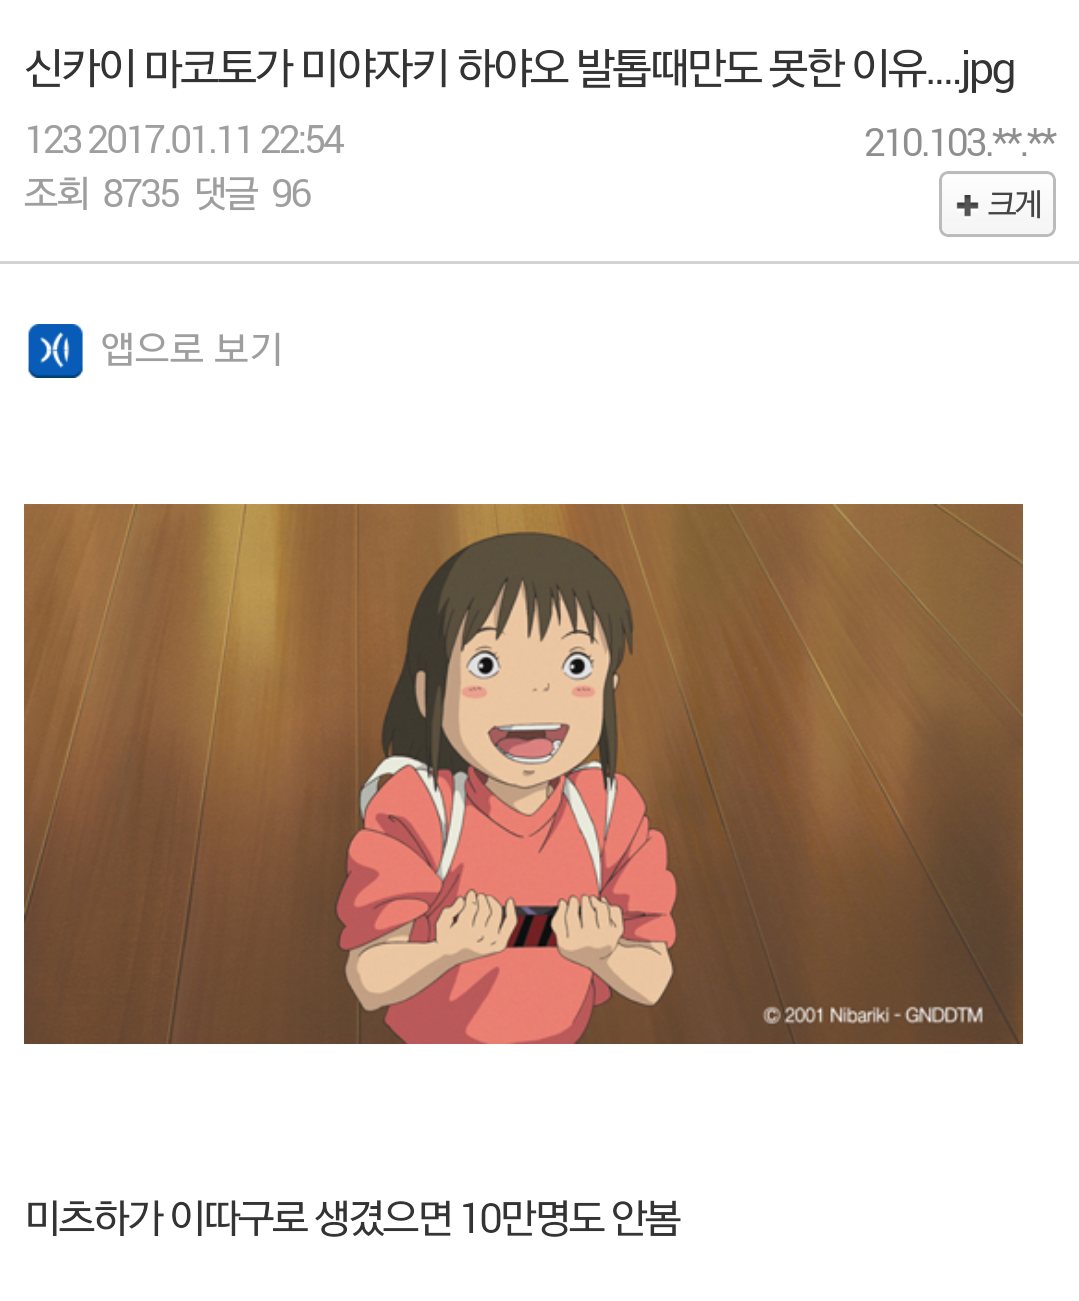Open the 댓글 96 comments link

click(x=253, y=193)
